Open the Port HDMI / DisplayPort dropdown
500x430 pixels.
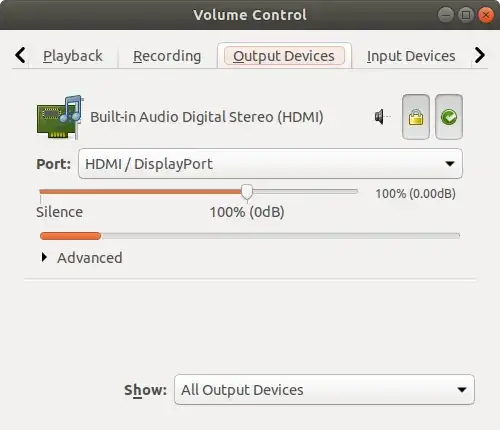(270, 164)
